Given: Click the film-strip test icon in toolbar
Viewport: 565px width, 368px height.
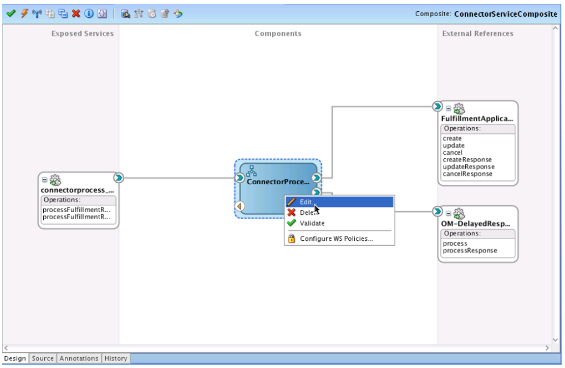Looking at the screenshot, I should click(x=125, y=14).
